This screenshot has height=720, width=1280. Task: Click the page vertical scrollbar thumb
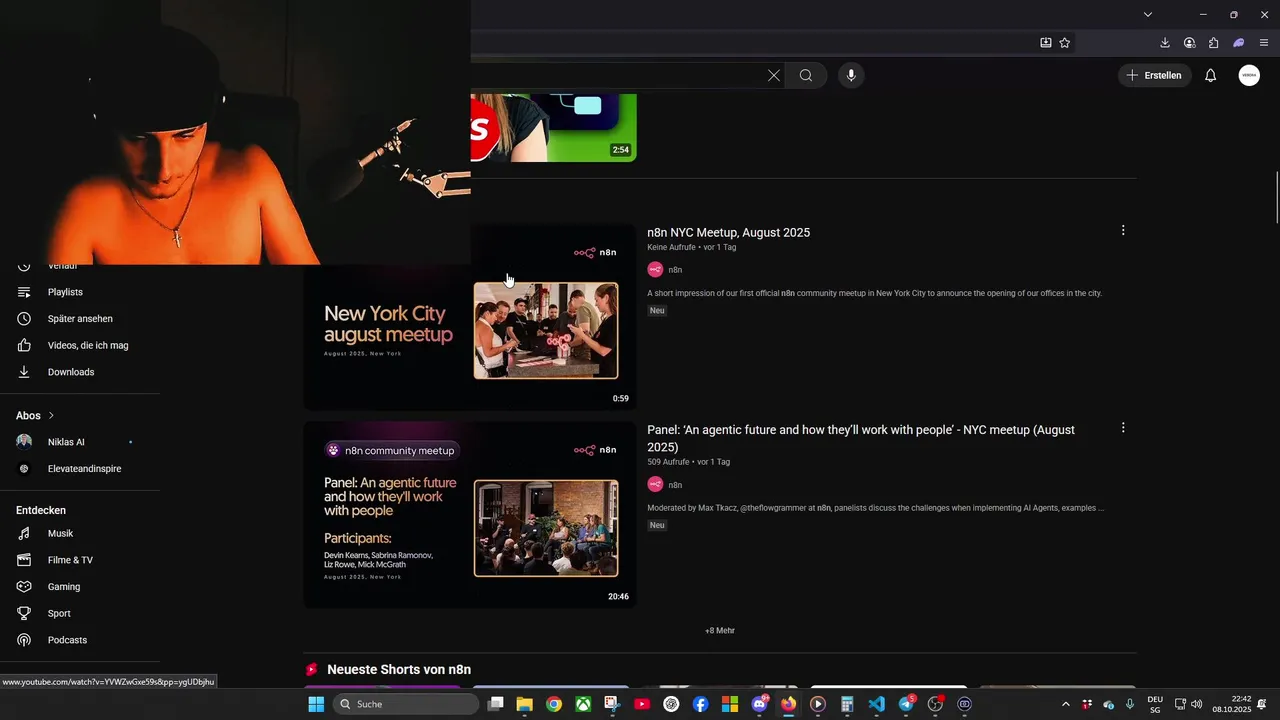pyautogui.click(x=1276, y=198)
